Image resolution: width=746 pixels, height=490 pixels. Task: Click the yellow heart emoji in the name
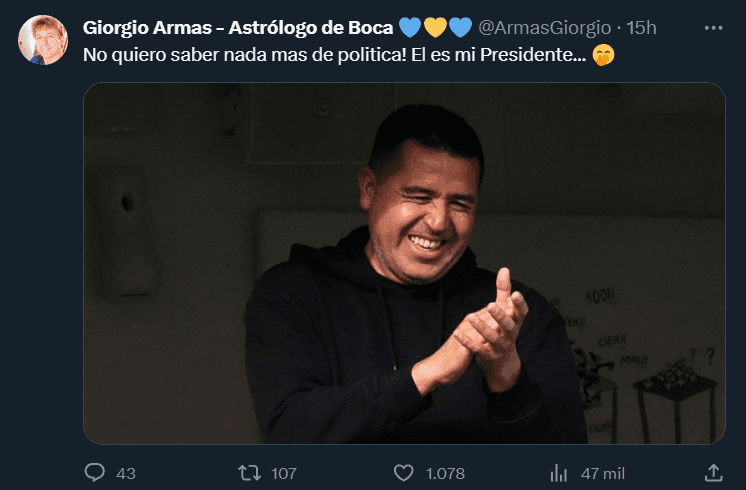pyautogui.click(x=435, y=27)
